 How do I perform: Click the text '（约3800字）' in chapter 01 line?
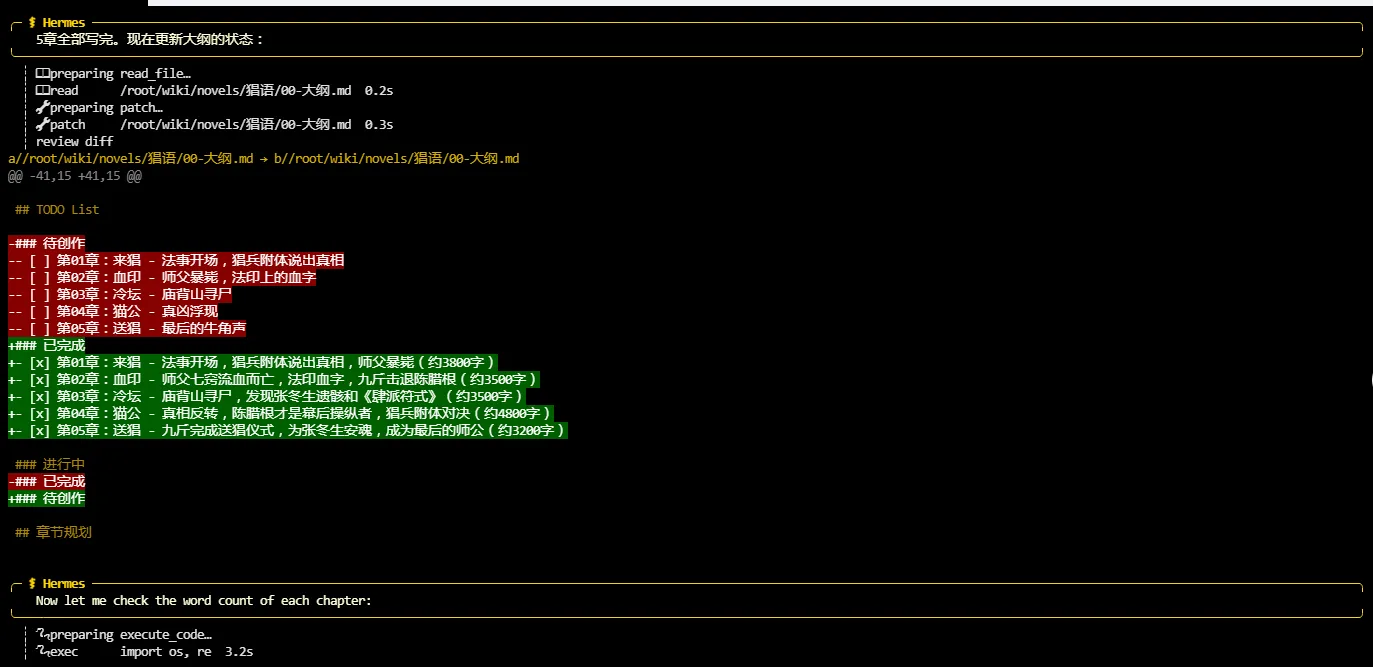point(455,362)
